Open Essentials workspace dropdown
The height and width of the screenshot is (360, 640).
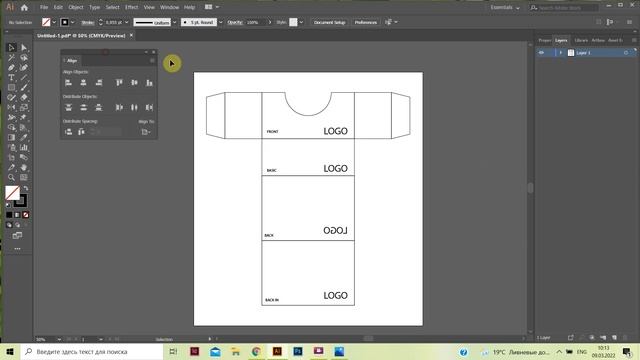505,7
